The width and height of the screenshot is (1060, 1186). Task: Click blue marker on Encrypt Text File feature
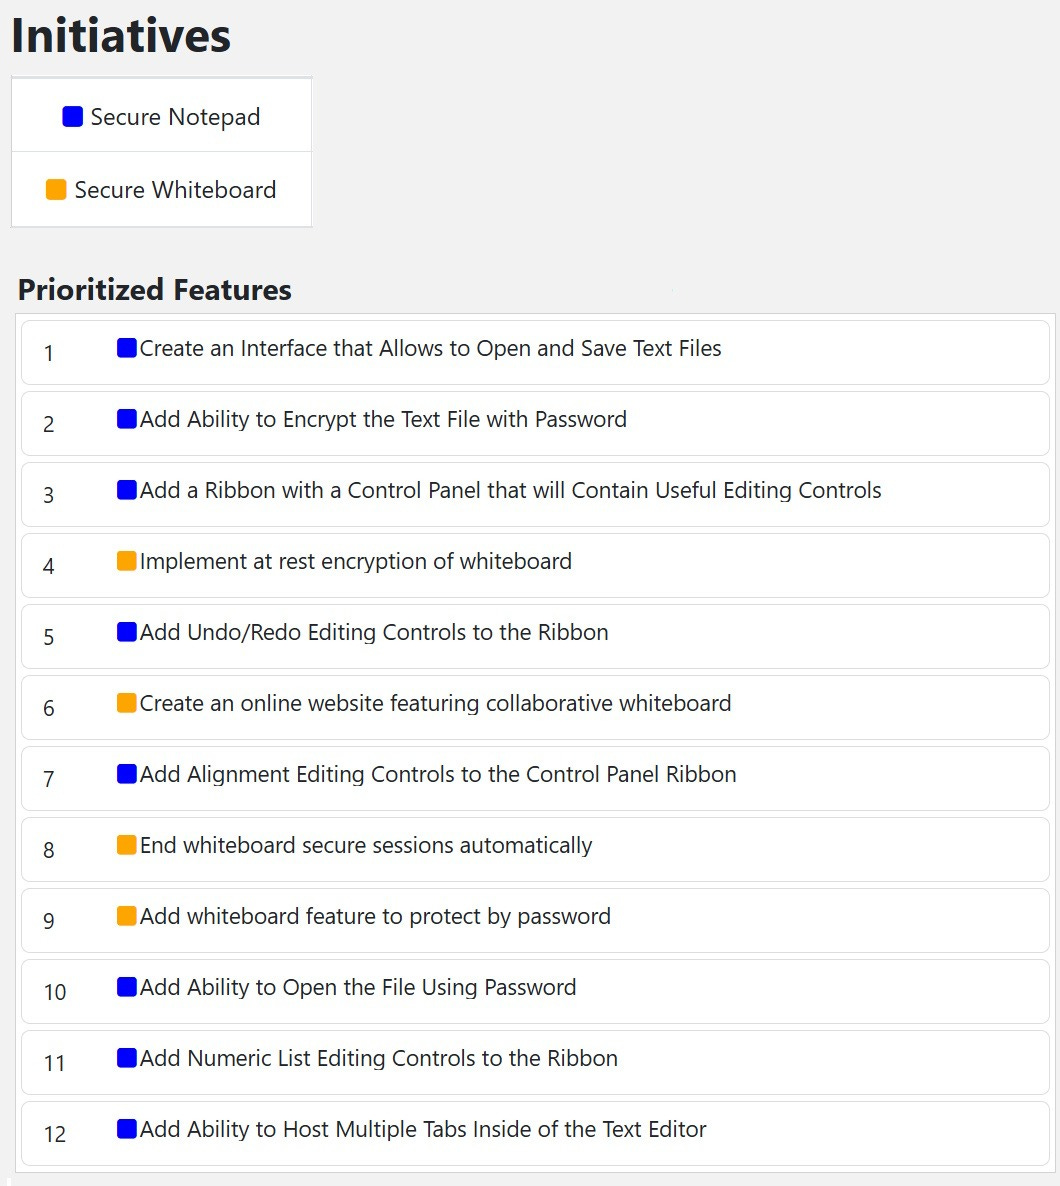[x=126, y=418]
